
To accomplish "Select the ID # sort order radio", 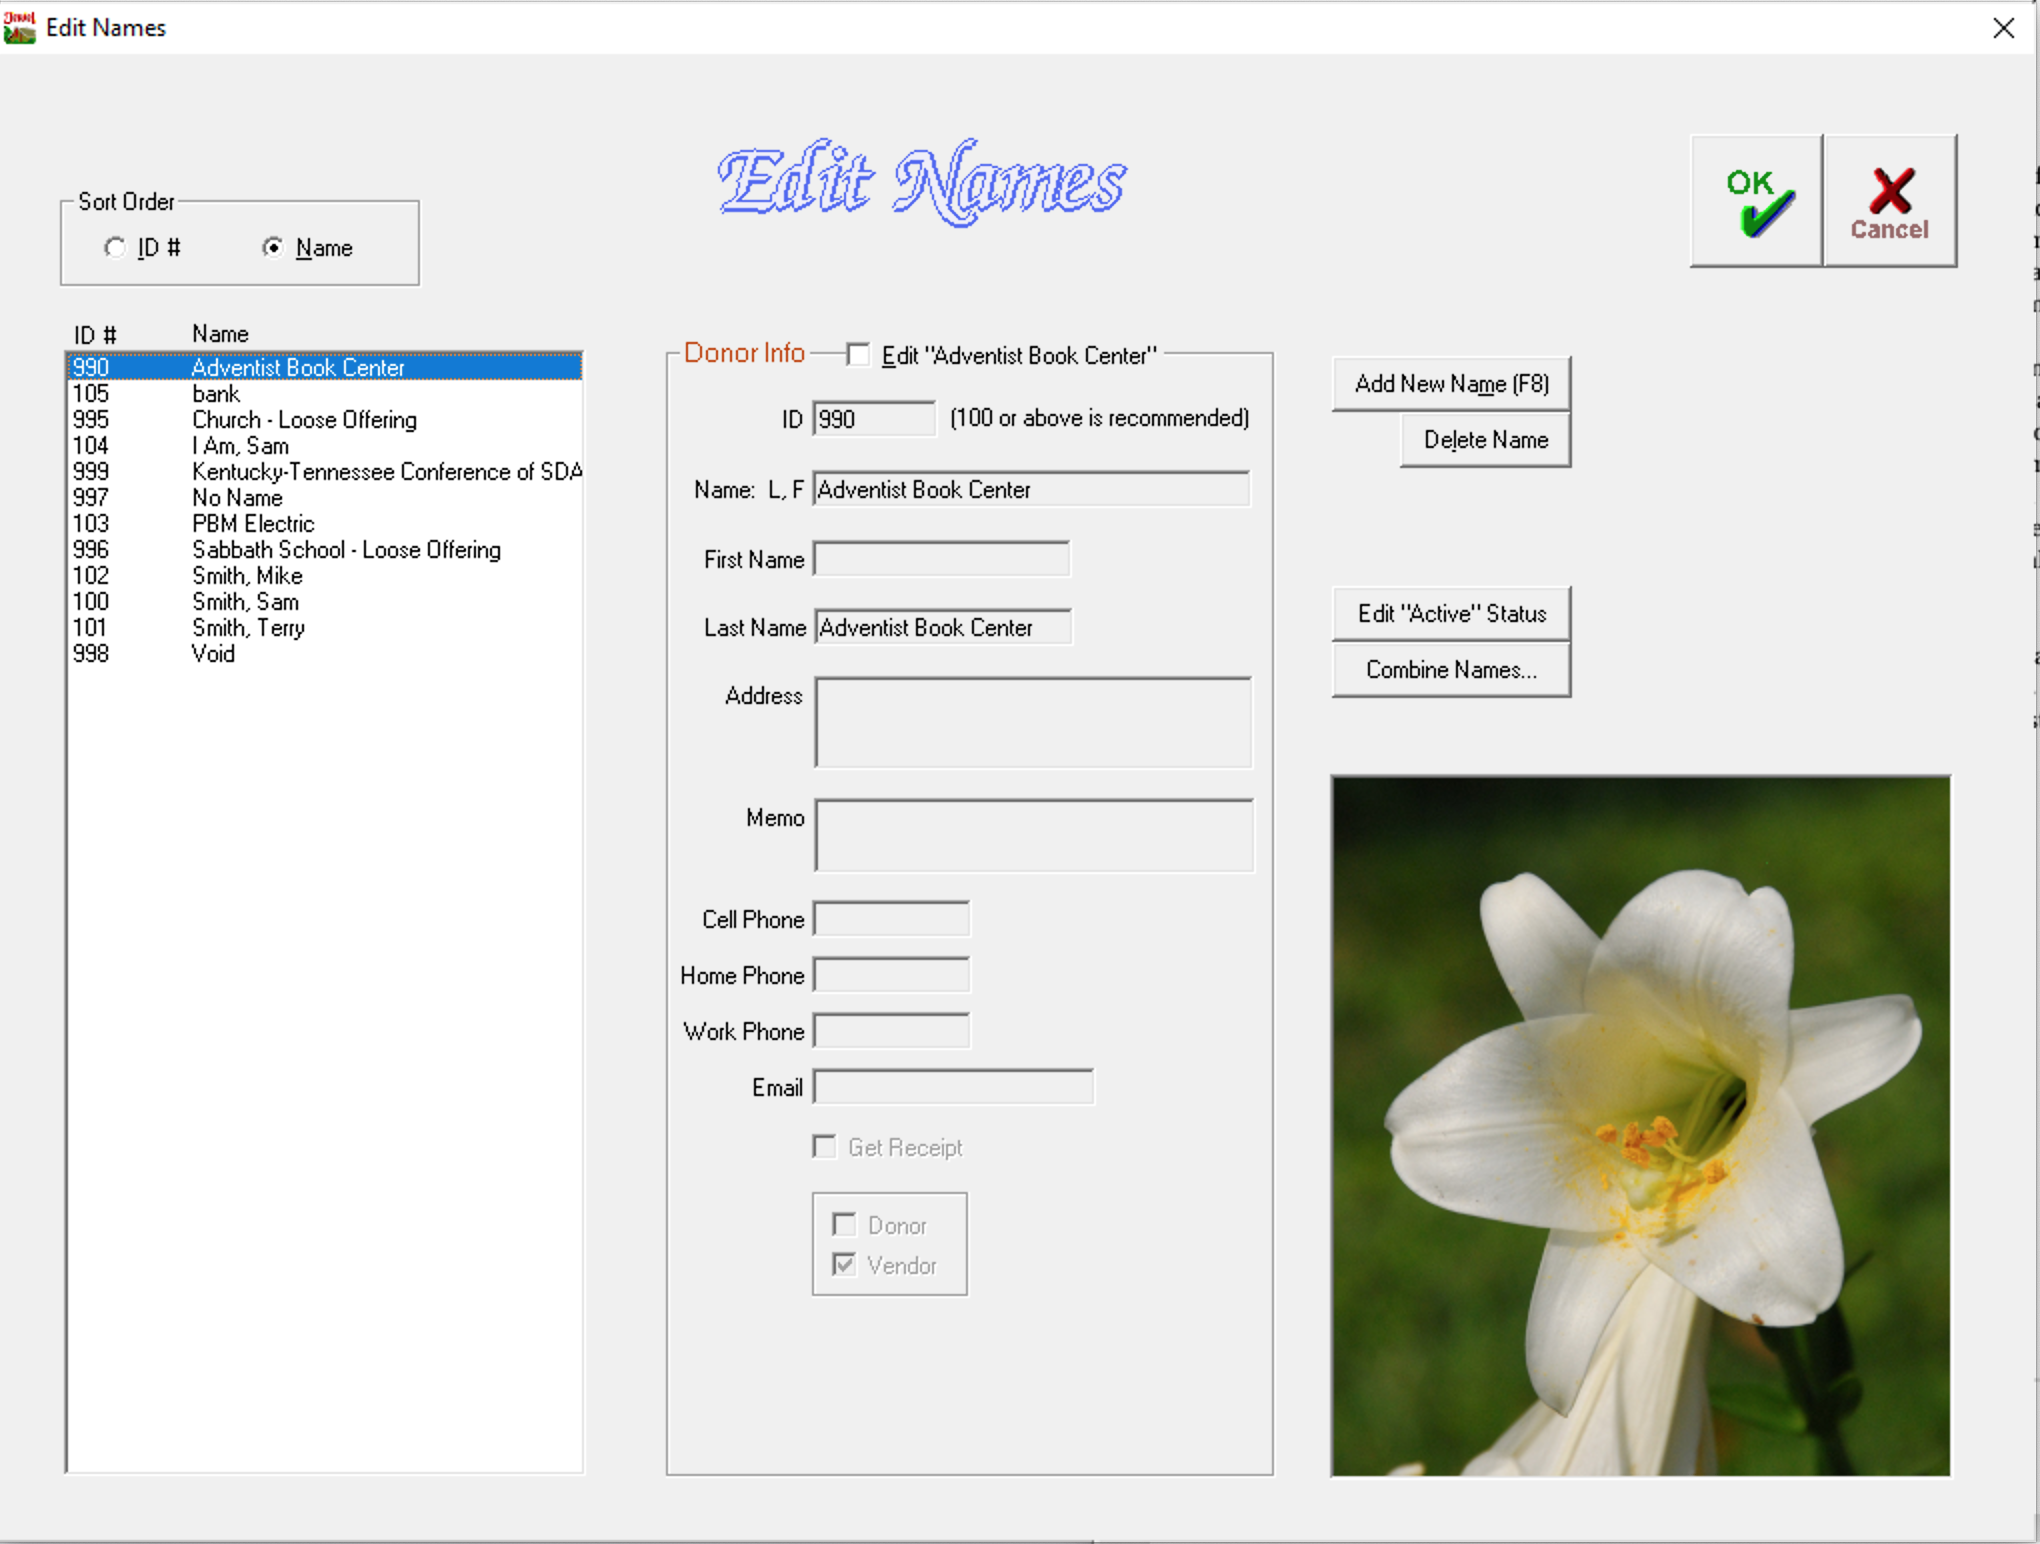I will coord(115,247).
